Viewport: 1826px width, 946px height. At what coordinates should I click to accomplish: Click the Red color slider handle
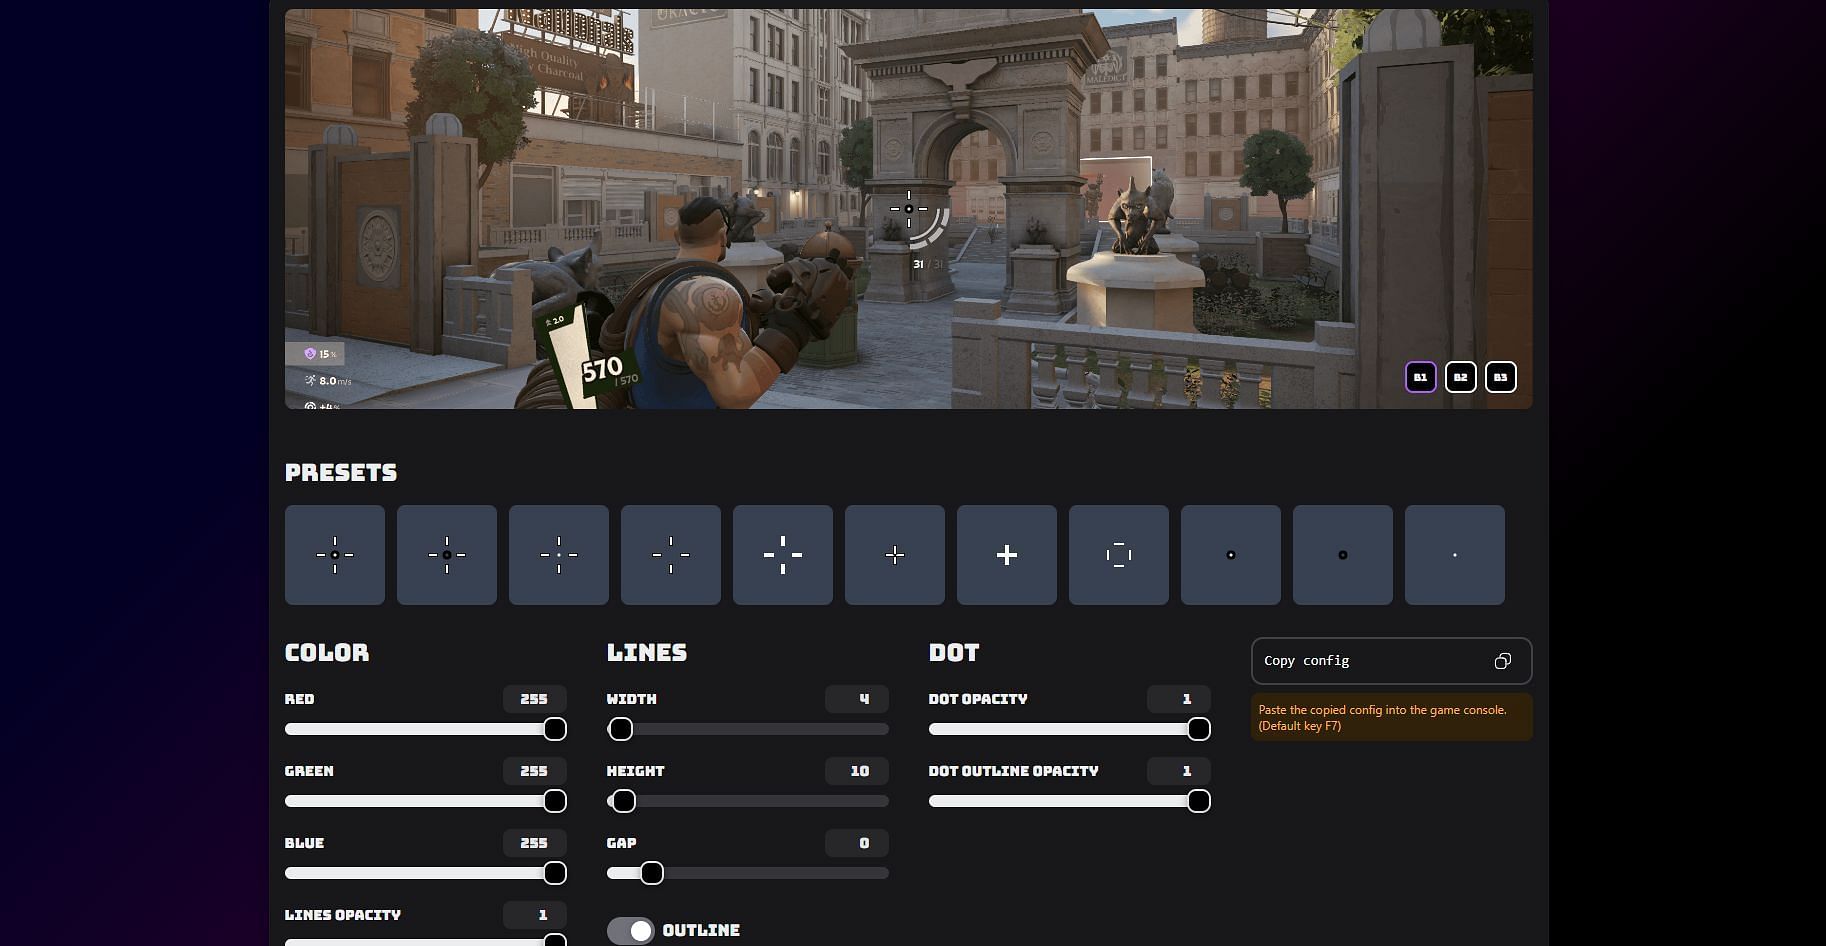pyautogui.click(x=555, y=729)
